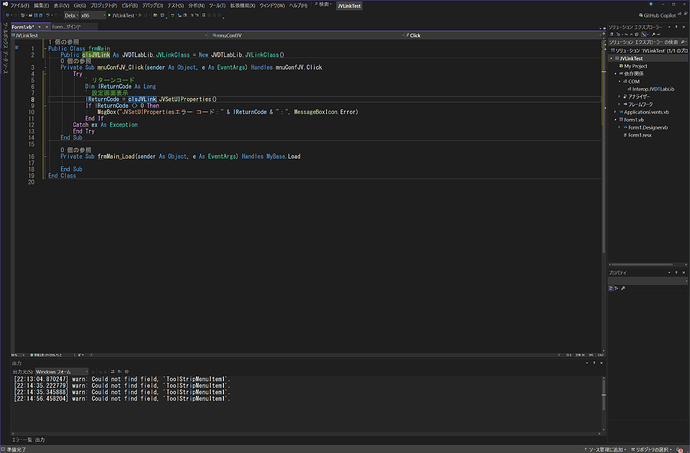The width and height of the screenshot is (690, 453).
Task: Click the start without debugging green arrow icon
Action: [140, 15]
